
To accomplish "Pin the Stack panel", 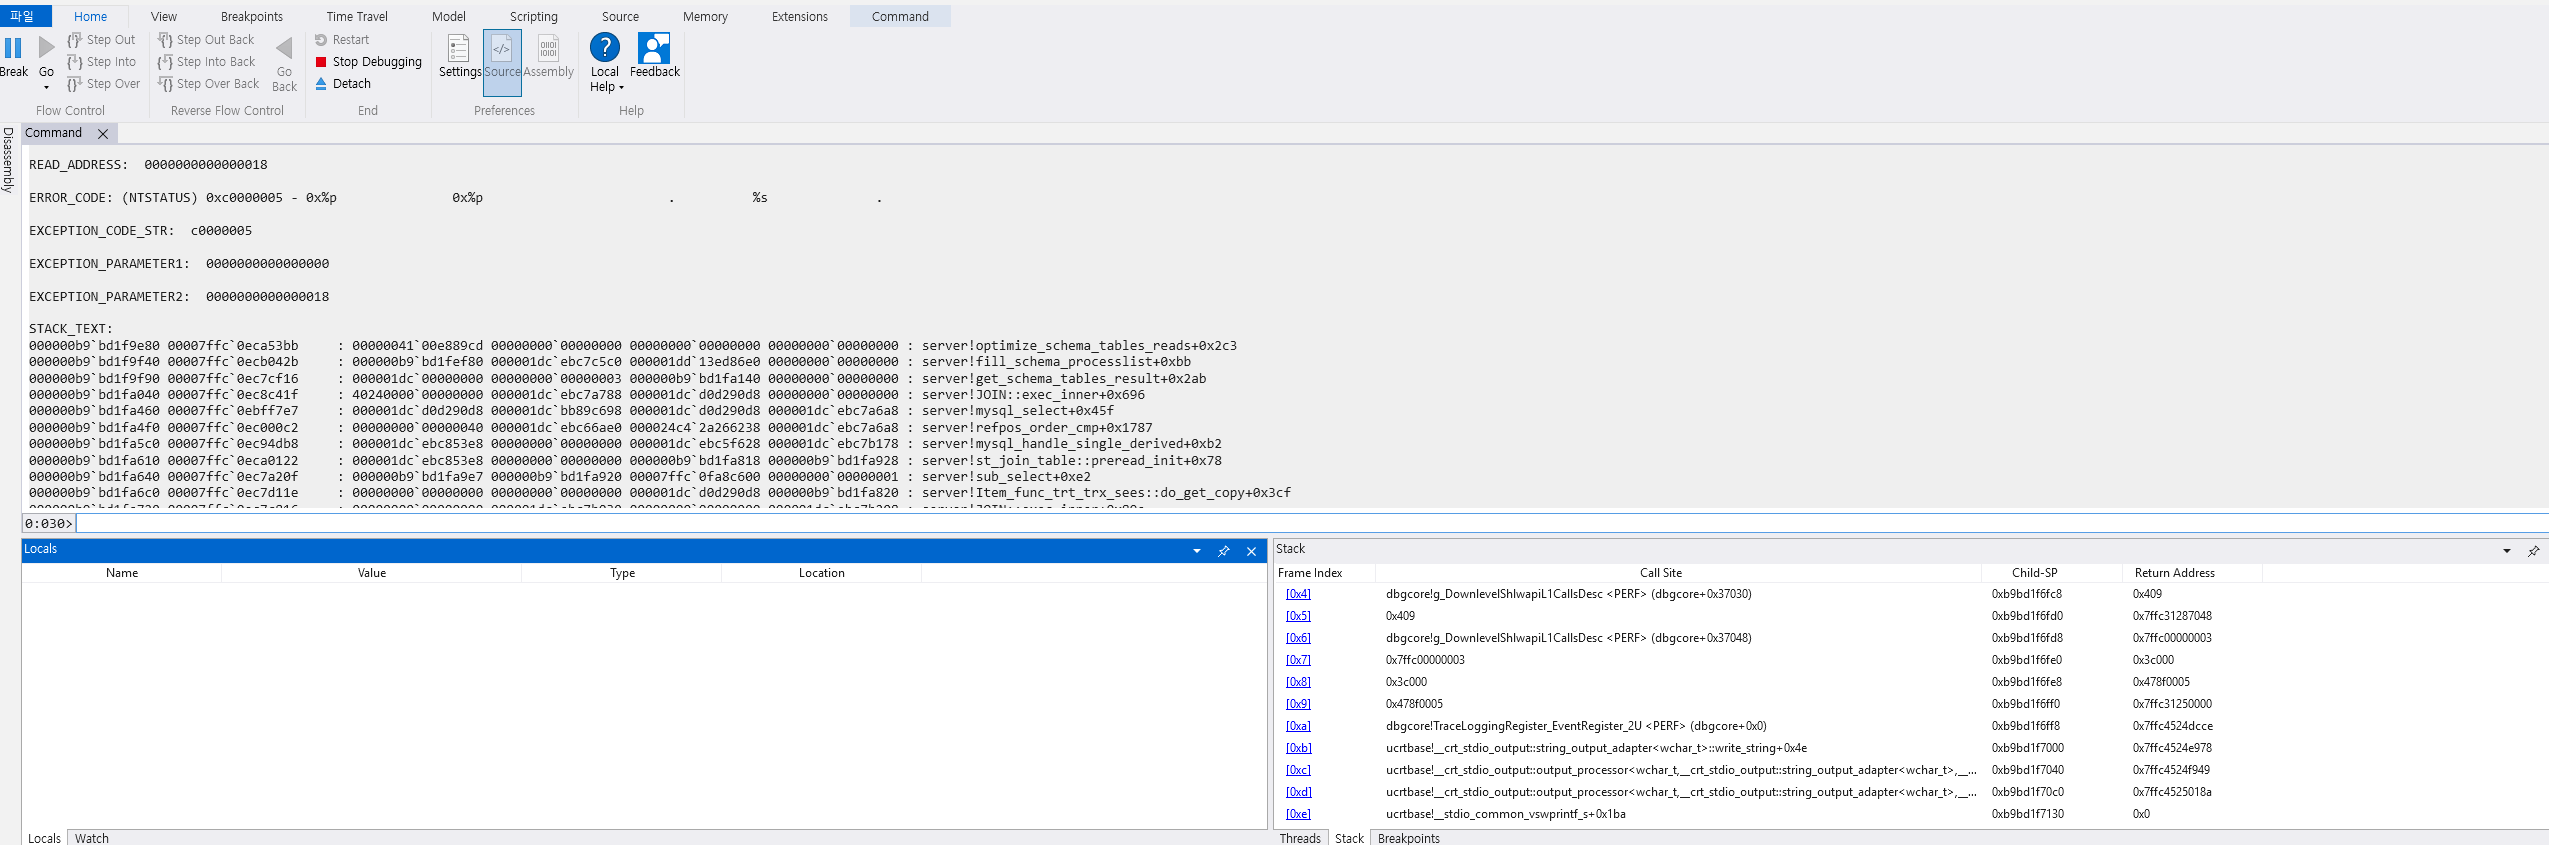I will pyautogui.click(x=2533, y=551).
